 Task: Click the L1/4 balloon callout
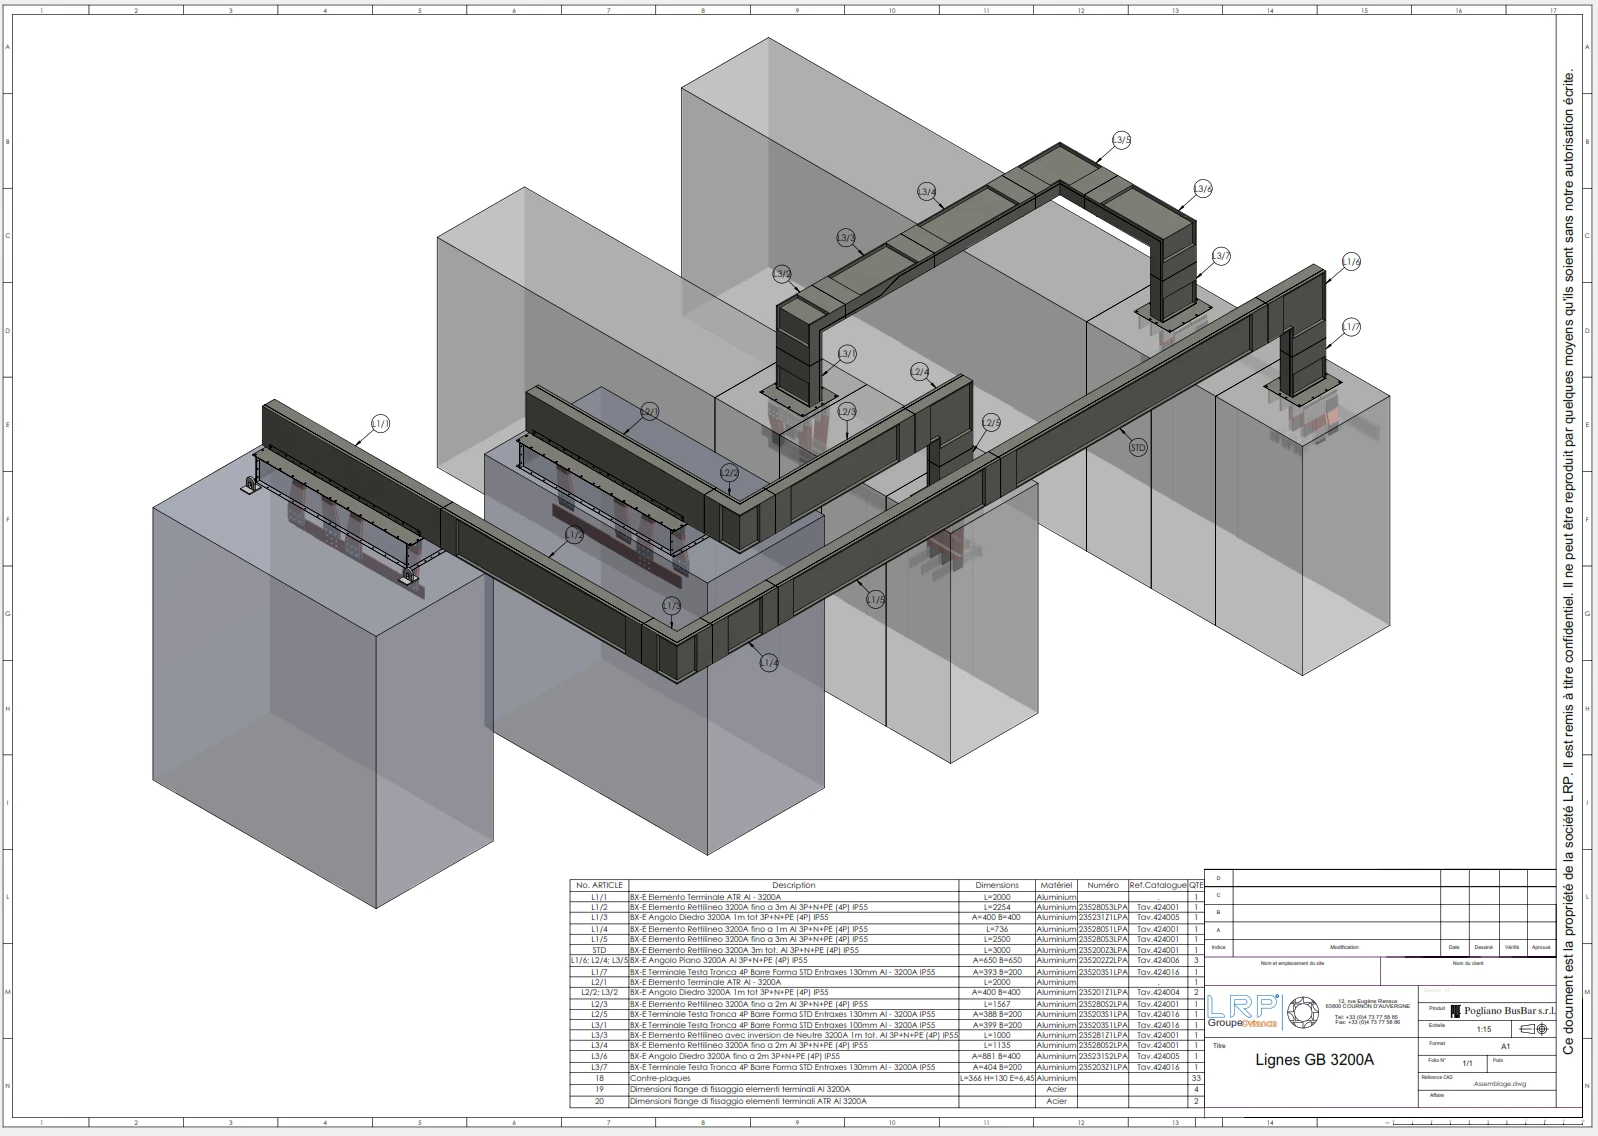click(769, 662)
